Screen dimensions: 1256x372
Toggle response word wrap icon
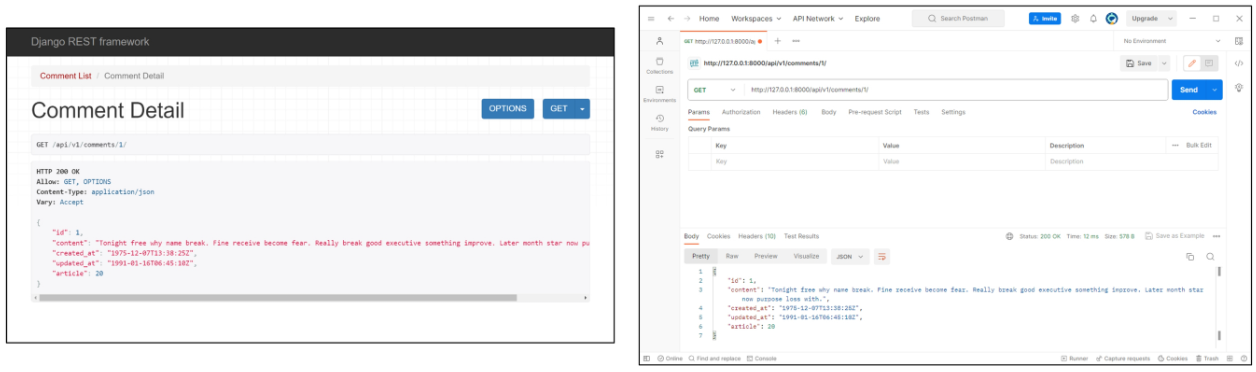coord(882,257)
